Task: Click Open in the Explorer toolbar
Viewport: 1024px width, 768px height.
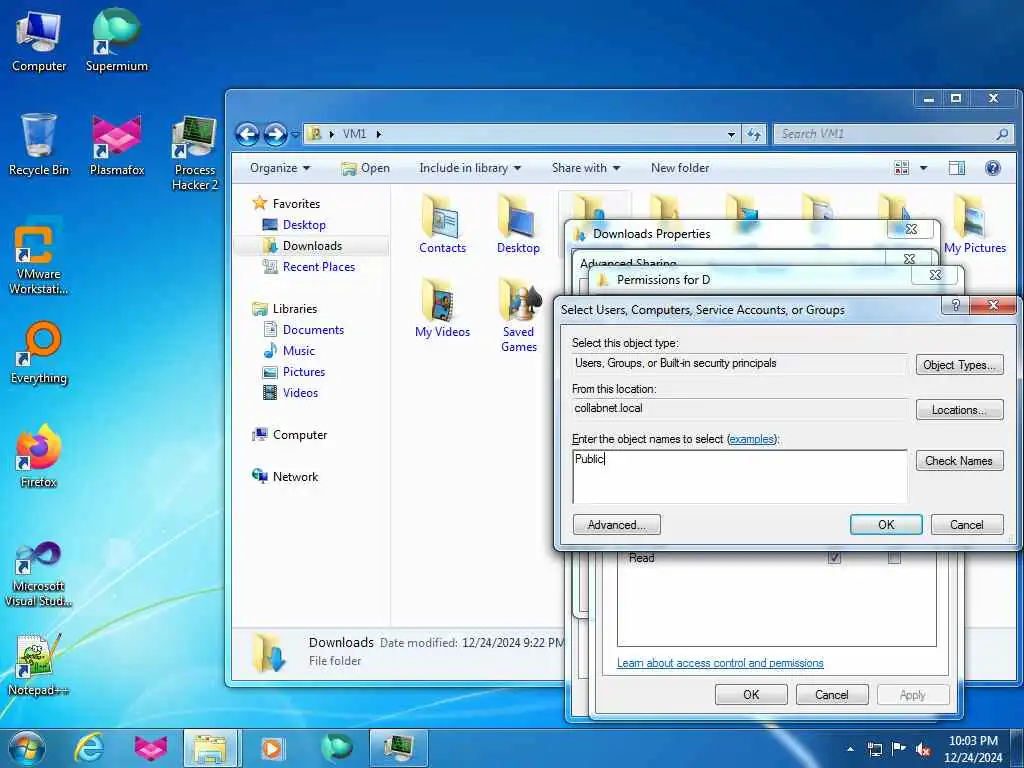Action: pos(366,168)
